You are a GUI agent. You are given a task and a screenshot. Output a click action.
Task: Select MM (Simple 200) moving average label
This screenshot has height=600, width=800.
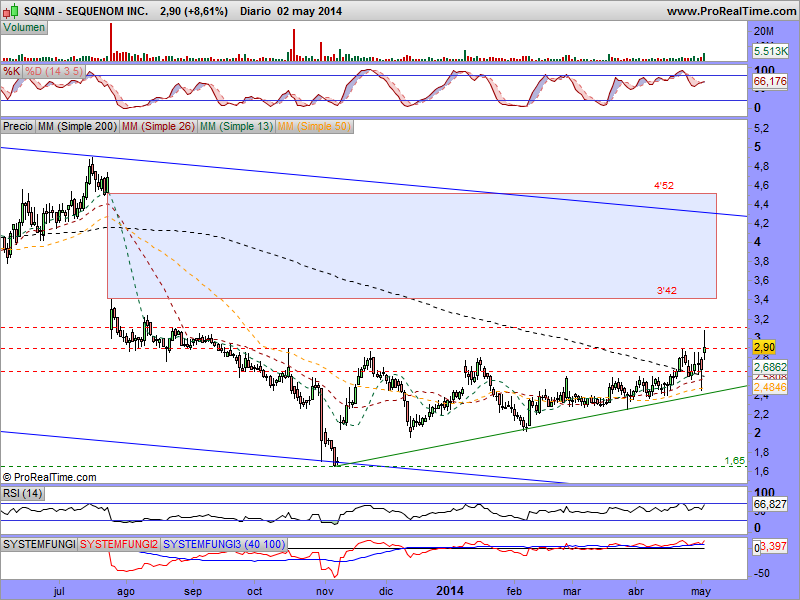point(78,126)
